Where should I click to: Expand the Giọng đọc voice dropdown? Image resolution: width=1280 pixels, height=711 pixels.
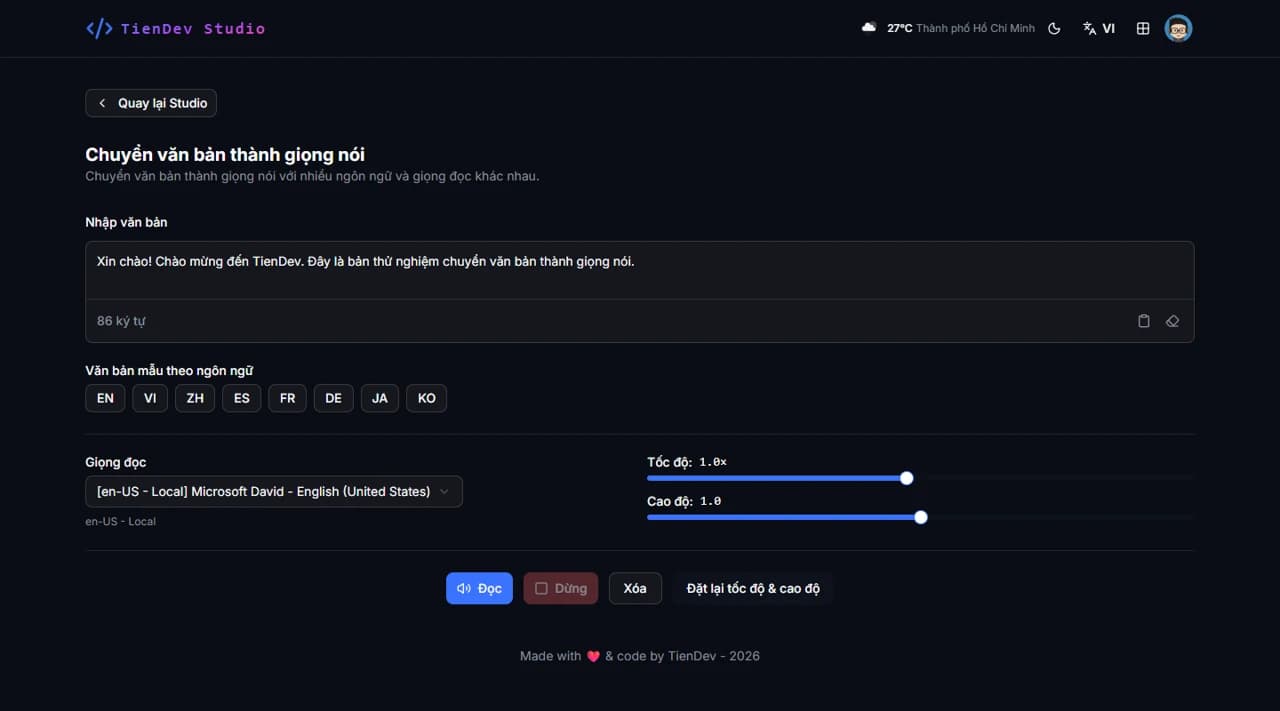(274, 491)
